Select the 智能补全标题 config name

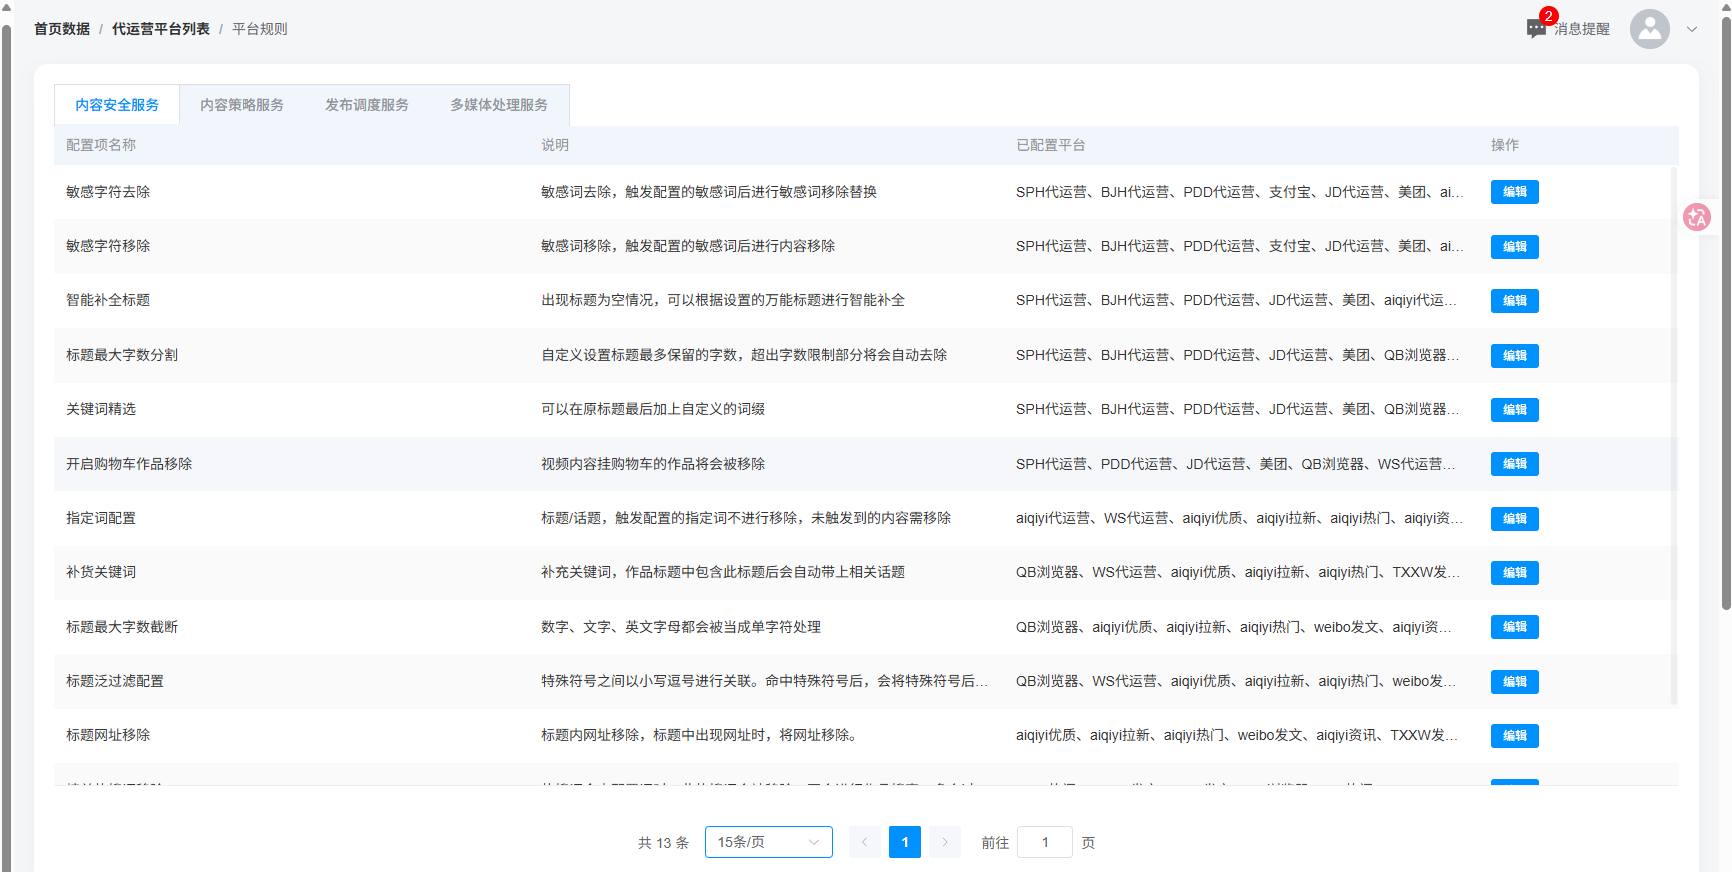pyautogui.click(x=108, y=300)
